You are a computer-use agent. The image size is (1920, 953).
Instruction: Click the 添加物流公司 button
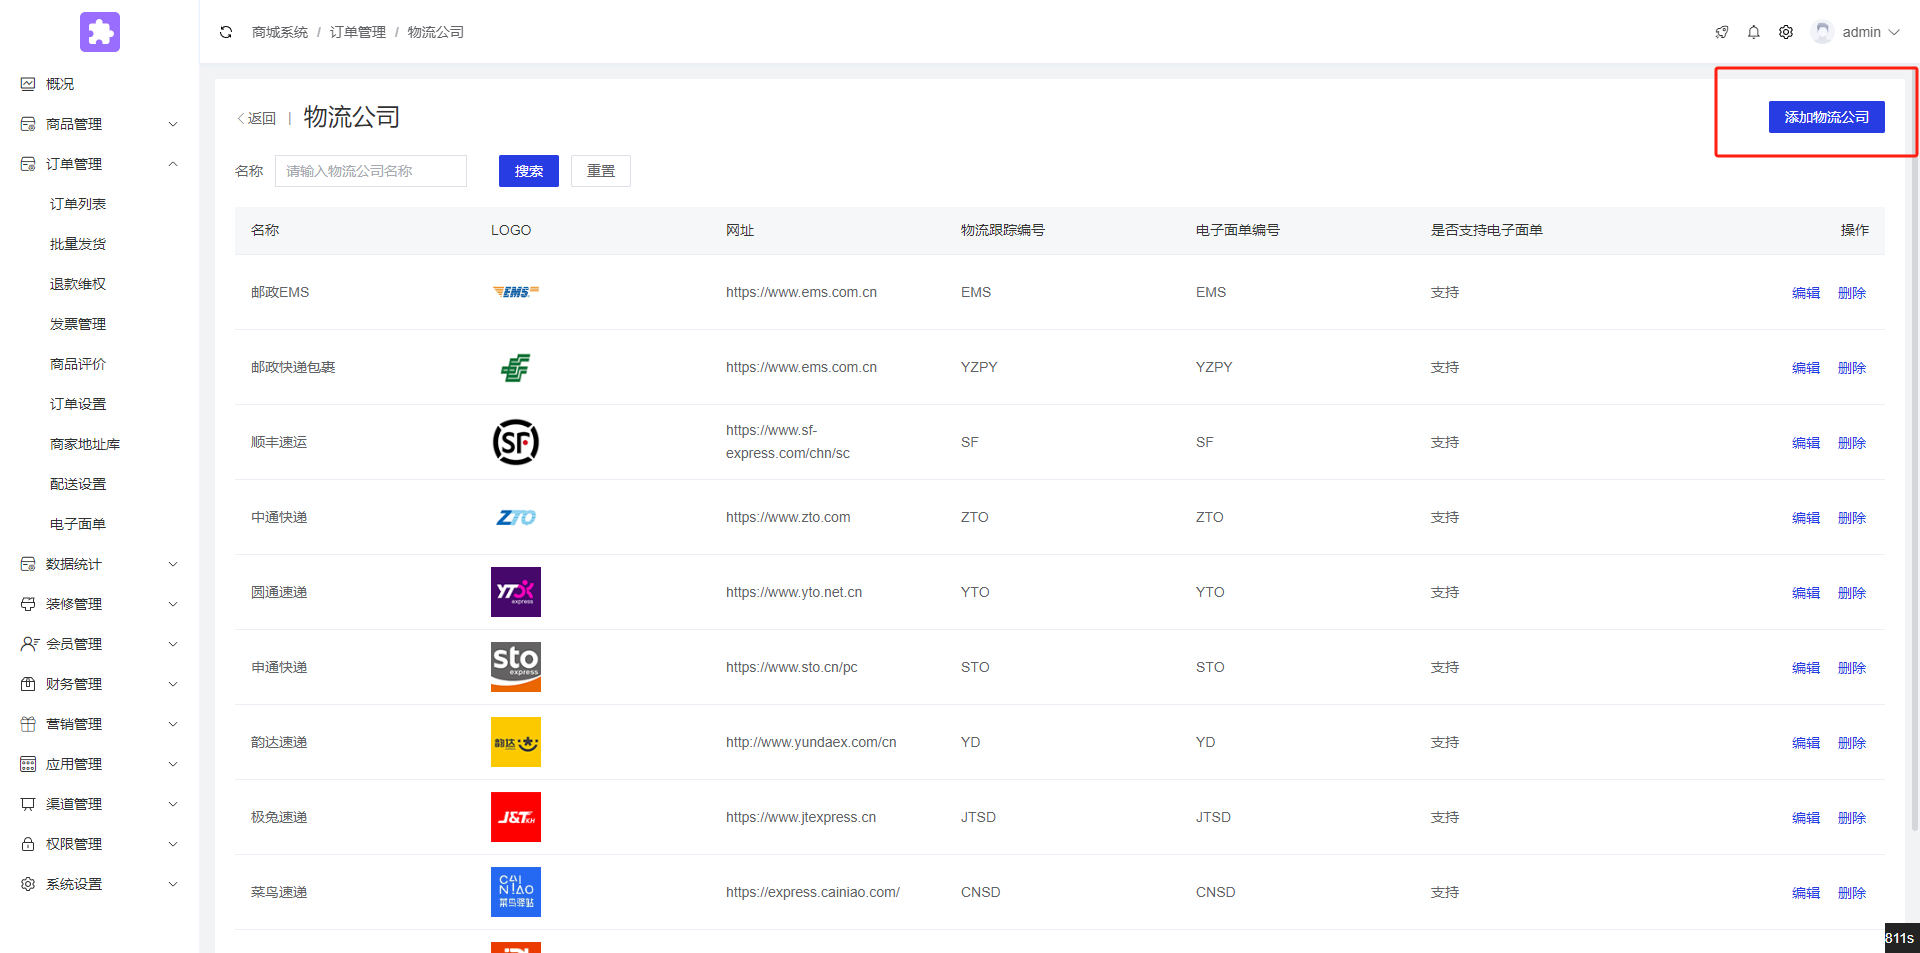tap(1826, 117)
